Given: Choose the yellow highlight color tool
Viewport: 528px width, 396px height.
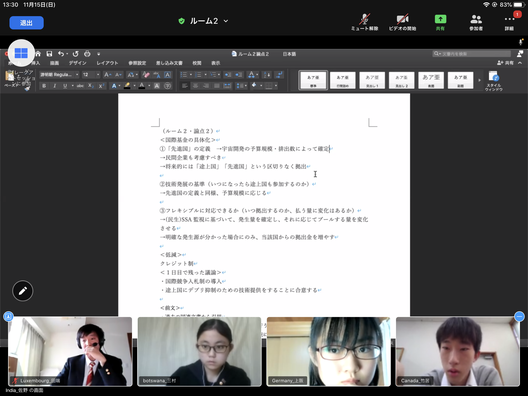Looking at the screenshot, I should (127, 86).
